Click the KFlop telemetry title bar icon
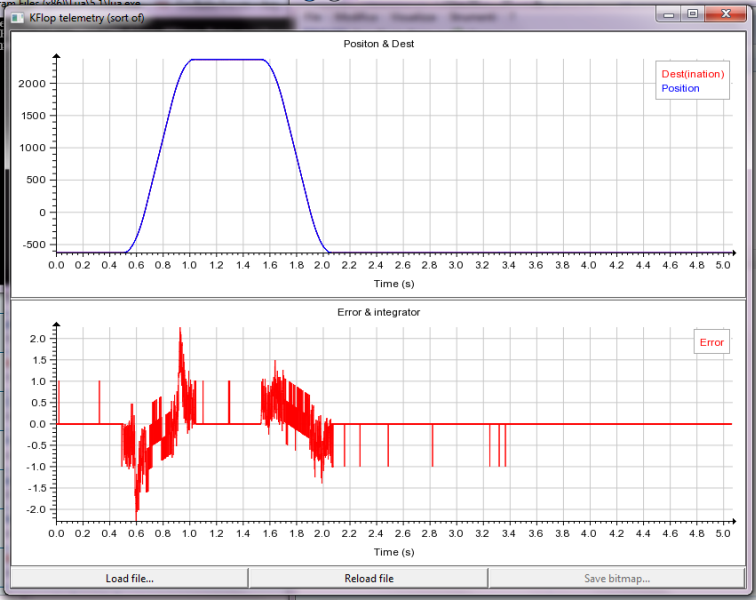This screenshot has width=756, height=600. (x=19, y=18)
